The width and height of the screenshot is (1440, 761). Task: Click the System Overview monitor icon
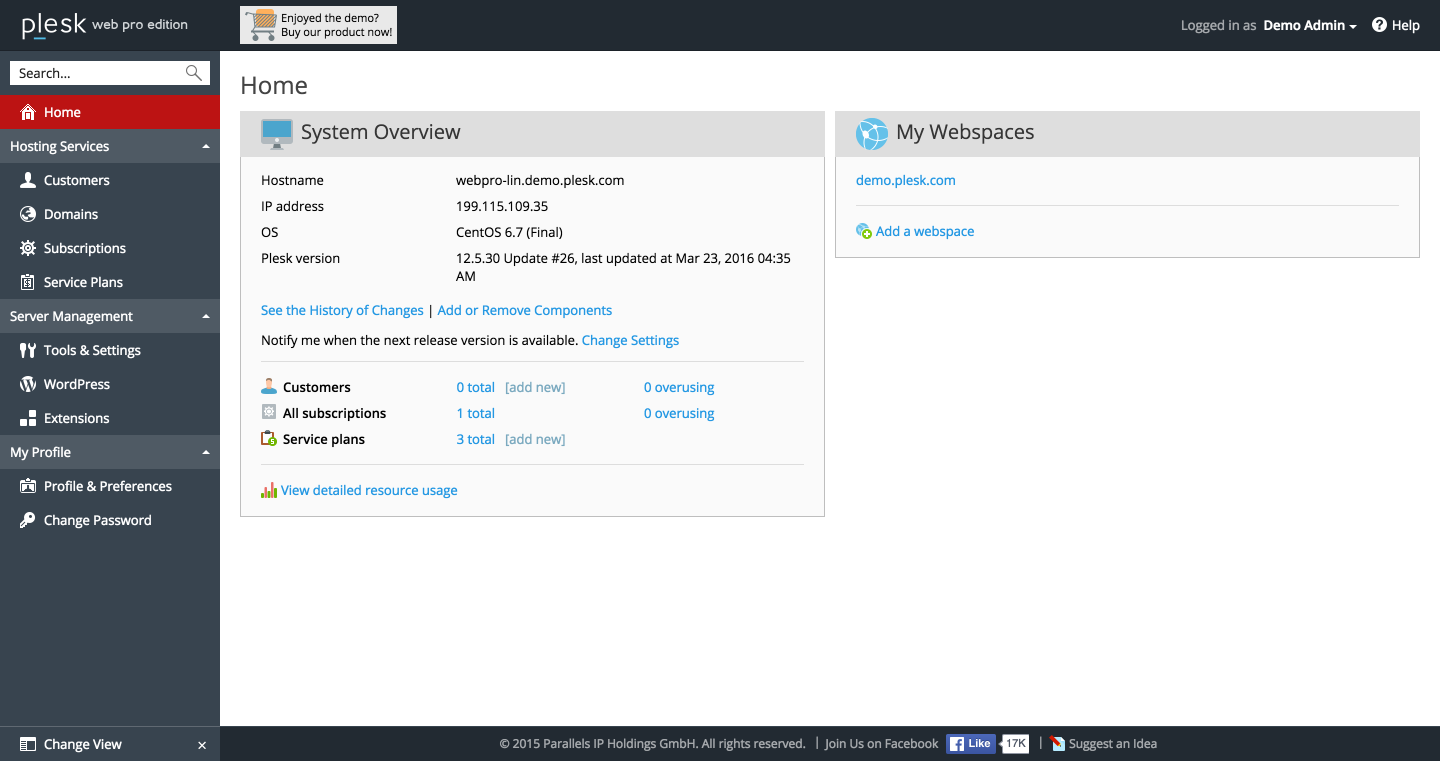(277, 134)
